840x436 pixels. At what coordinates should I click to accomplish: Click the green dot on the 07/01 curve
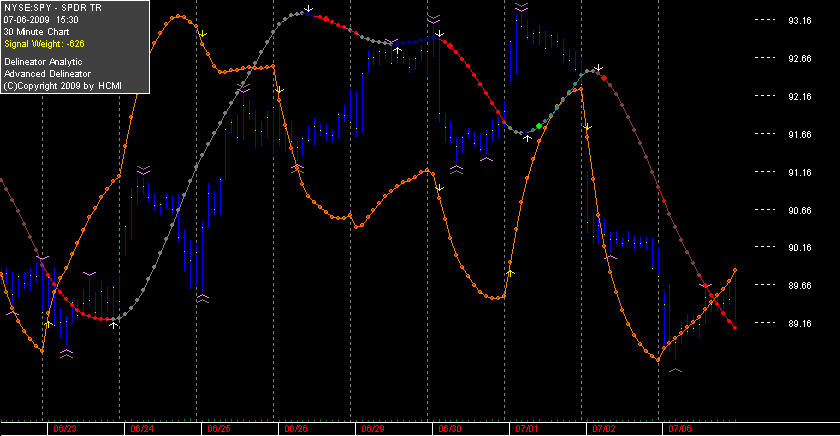[x=539, y=126]
